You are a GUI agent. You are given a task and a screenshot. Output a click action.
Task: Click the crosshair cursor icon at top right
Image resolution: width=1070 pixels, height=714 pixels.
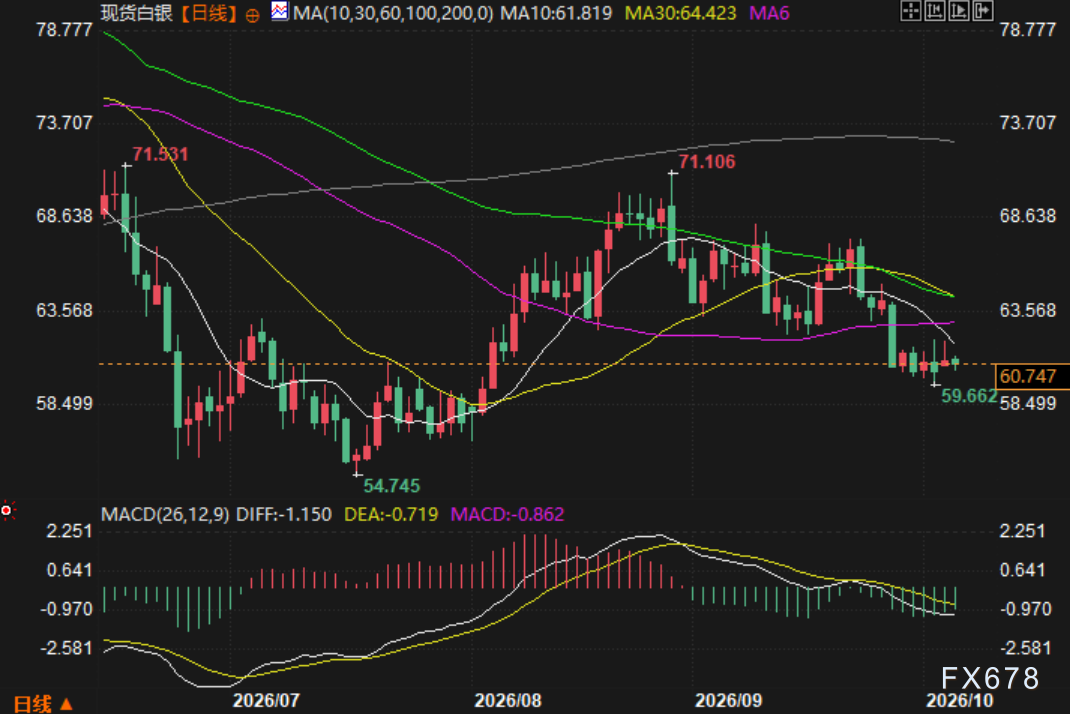[910, 10]
